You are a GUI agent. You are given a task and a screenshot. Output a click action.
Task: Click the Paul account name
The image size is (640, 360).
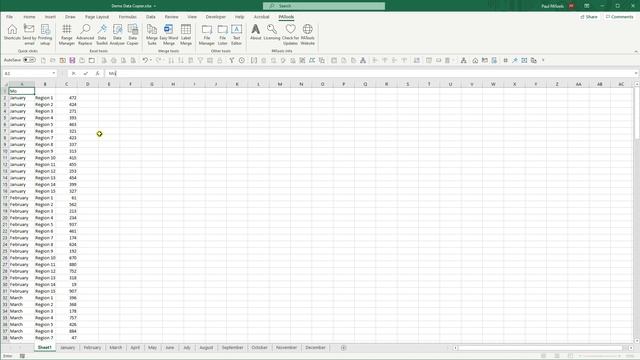pos(552,6)
